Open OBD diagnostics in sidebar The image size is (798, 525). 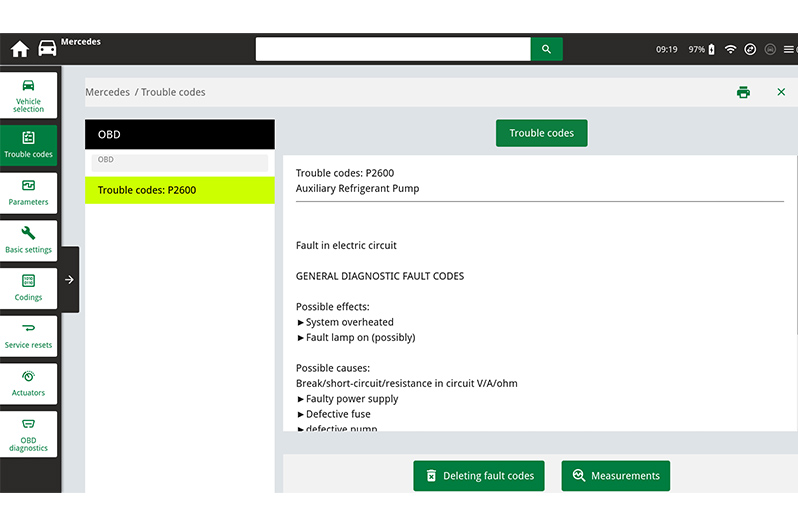[x=29, y=435]
